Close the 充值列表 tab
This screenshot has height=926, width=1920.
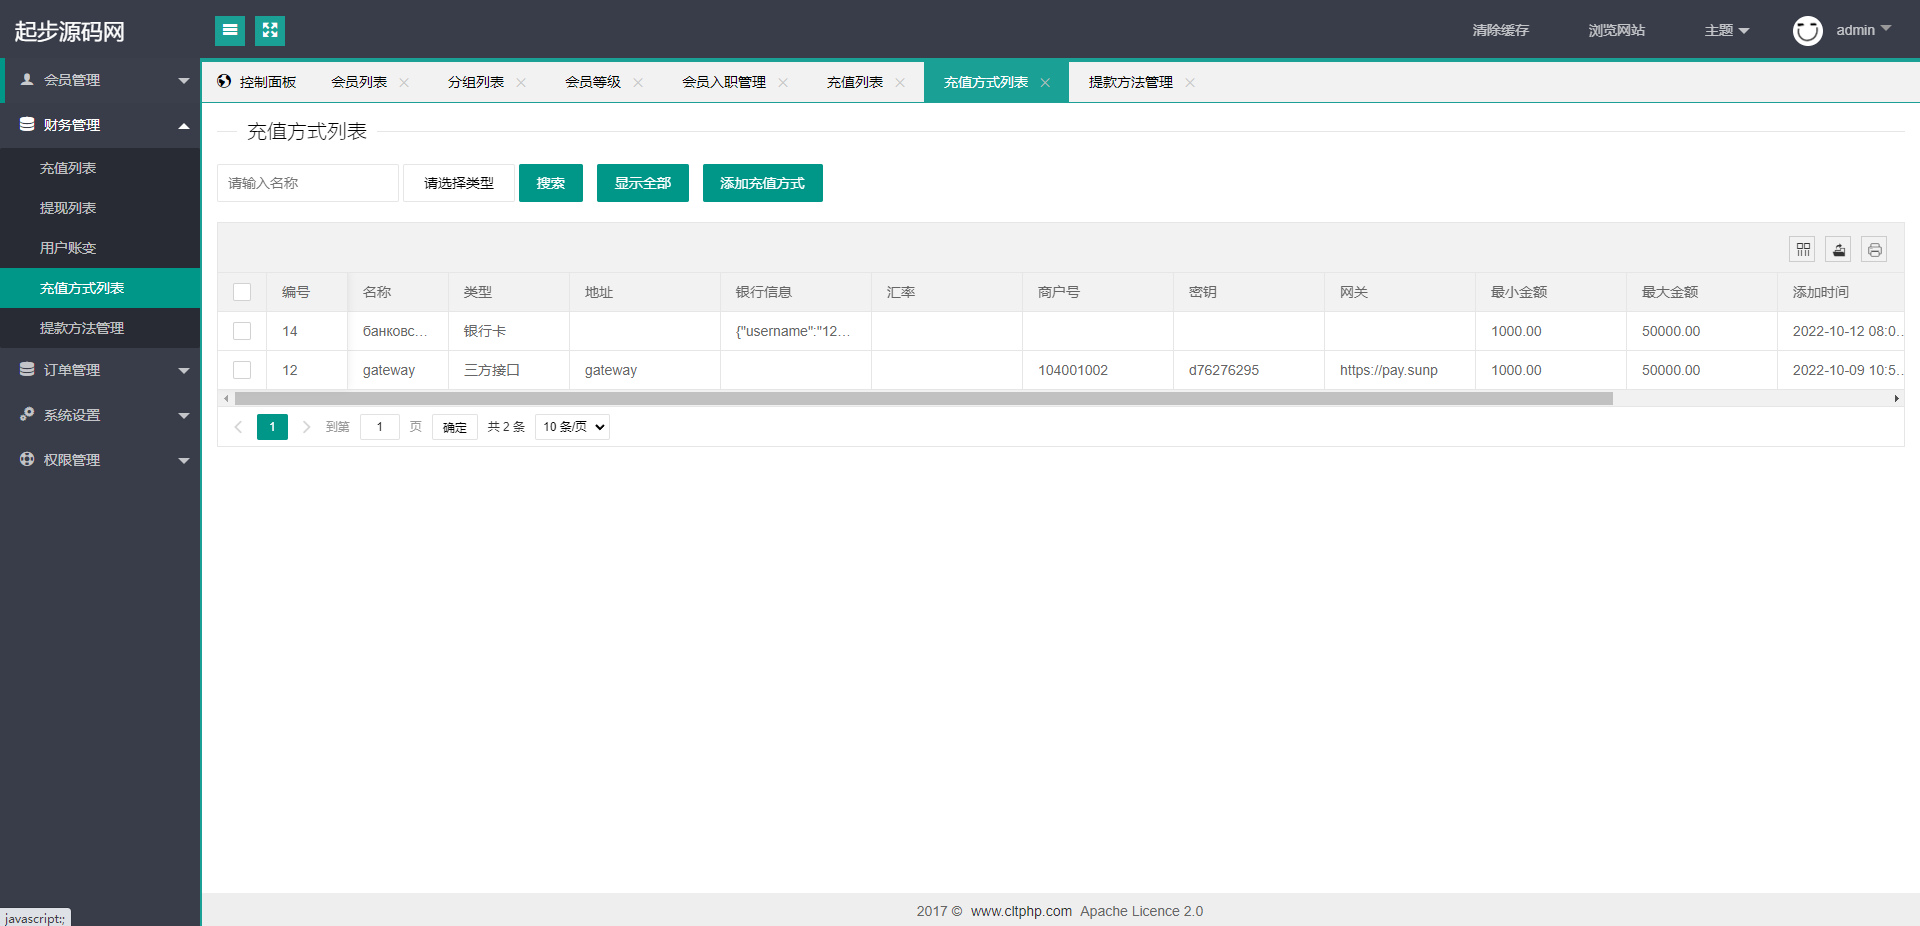900,83
